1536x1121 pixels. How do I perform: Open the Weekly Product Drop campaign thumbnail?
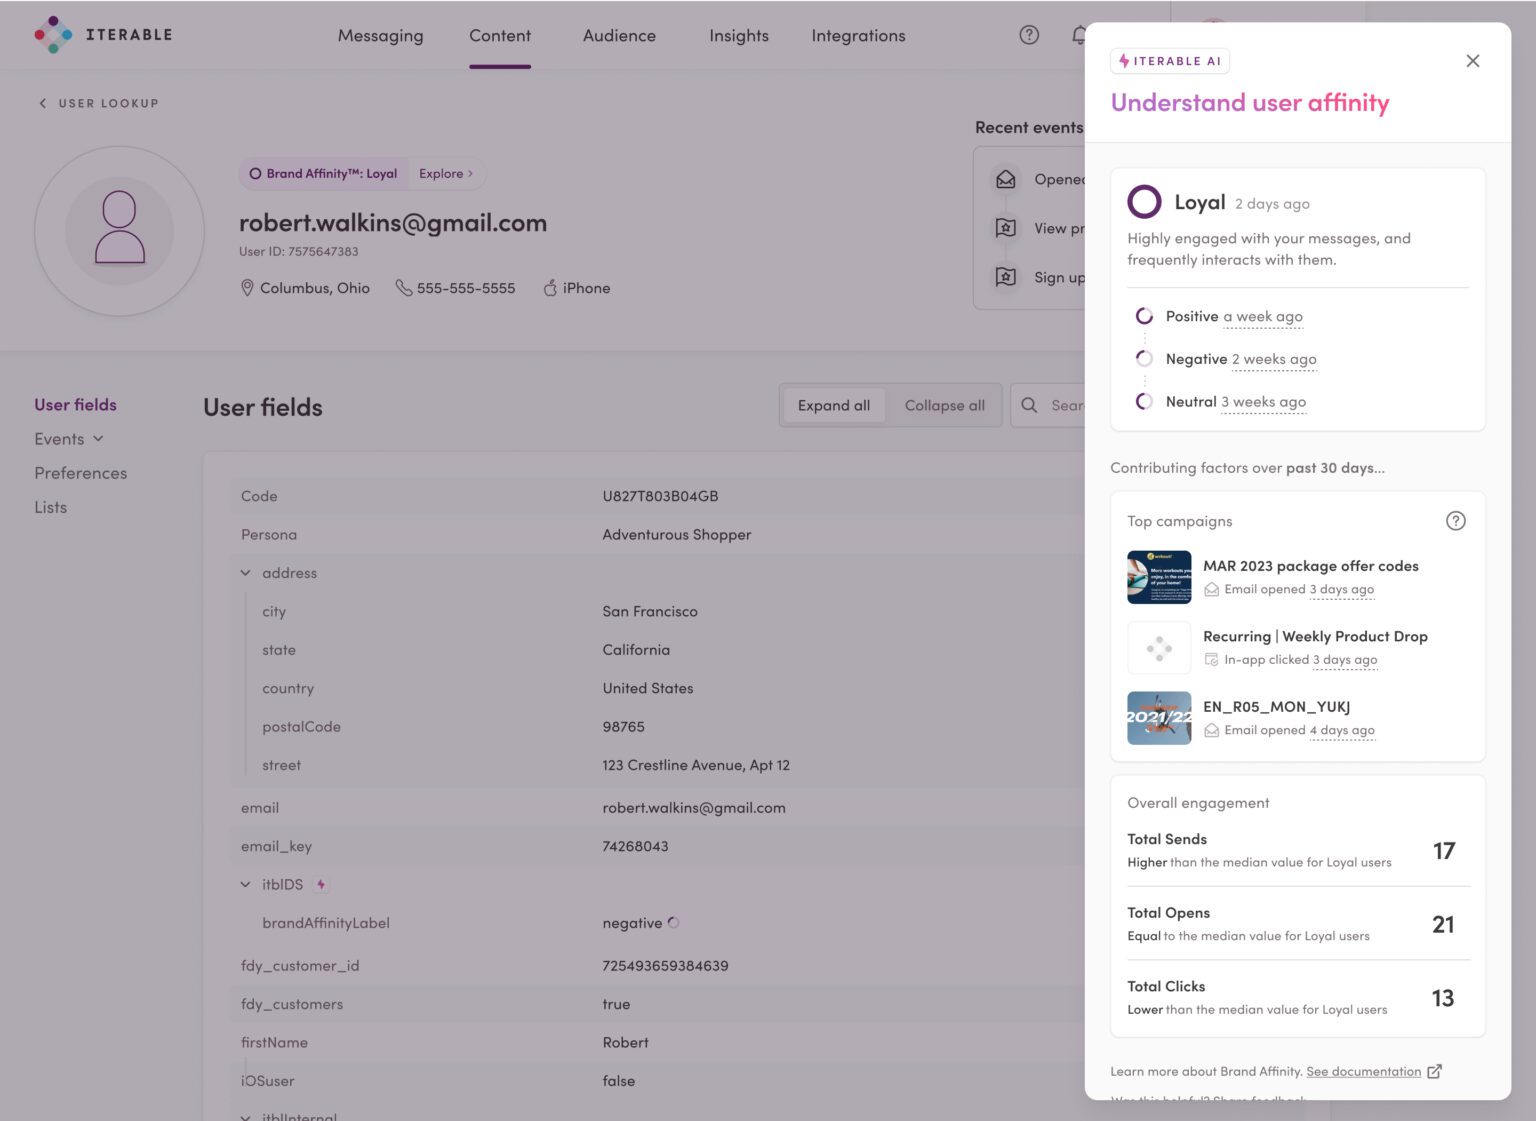click(x=1159, y=648)
